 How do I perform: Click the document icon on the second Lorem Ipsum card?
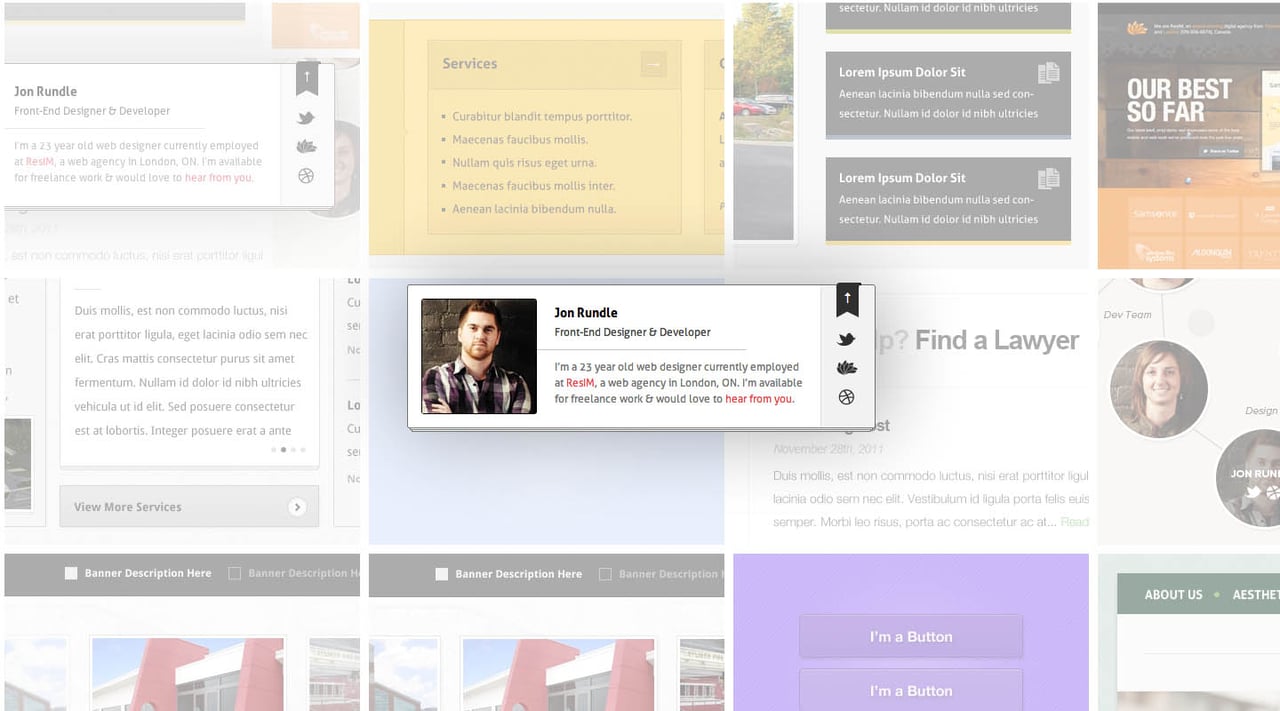tap(1048, 178)
